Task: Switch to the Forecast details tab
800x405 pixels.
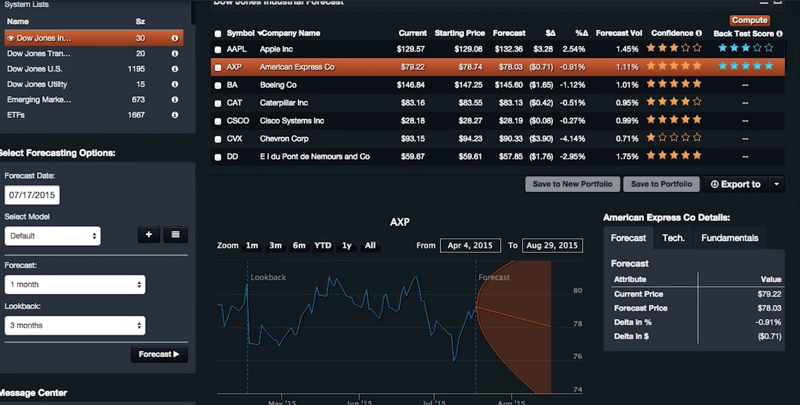Action: pyautogui.click(x=628, y=238)
